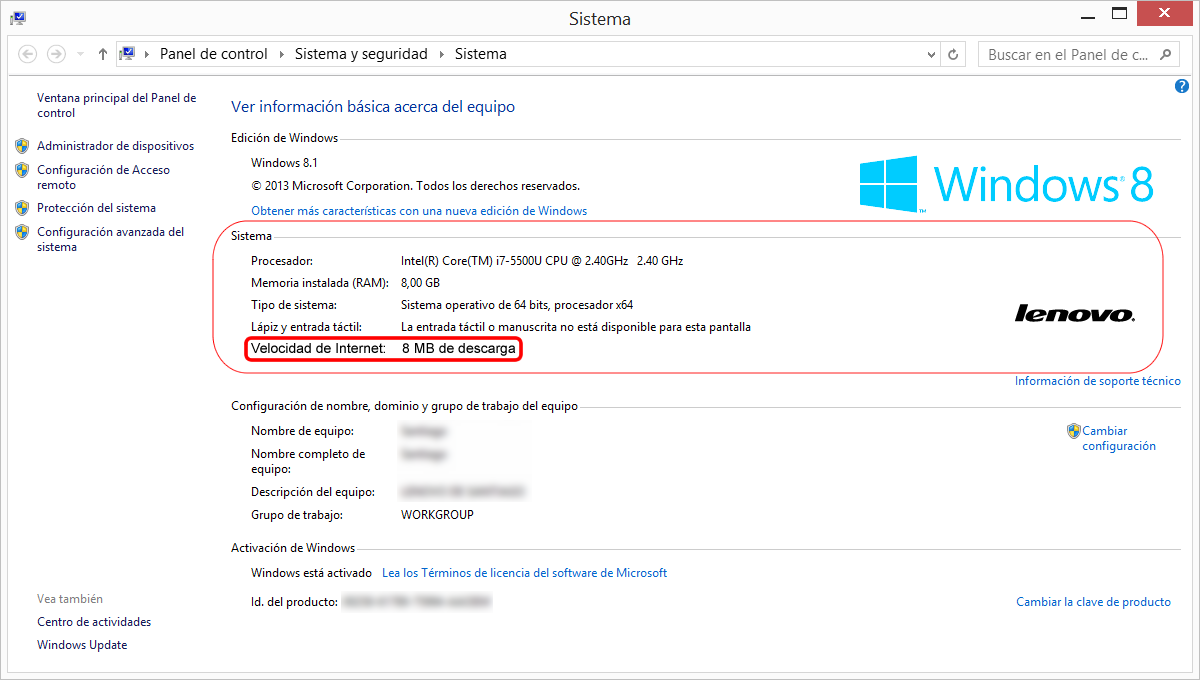Read Términos de licencia del software Microsoft
The height and width of the screenshot is (680, 1200).
(x=525, y=573)
